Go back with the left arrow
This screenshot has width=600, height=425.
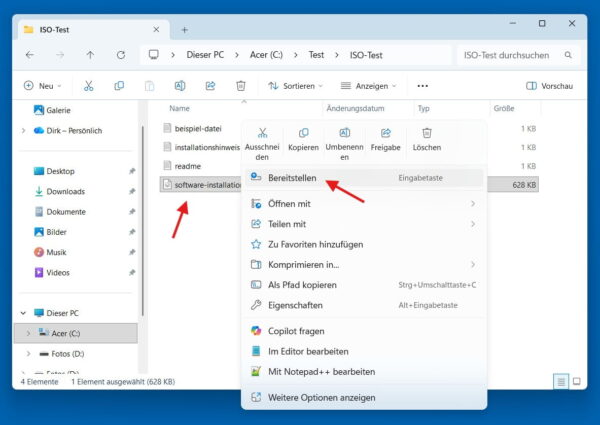pos(29,55)
